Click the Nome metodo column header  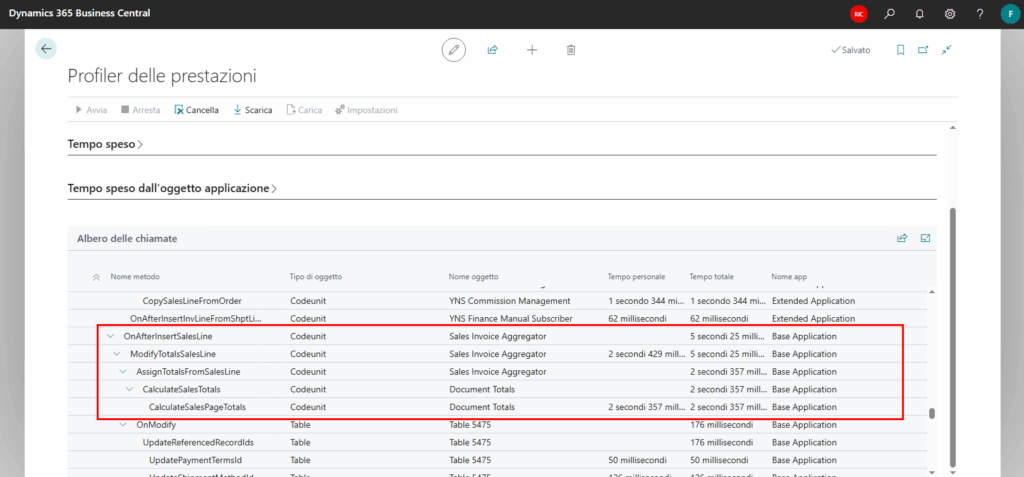135,276
